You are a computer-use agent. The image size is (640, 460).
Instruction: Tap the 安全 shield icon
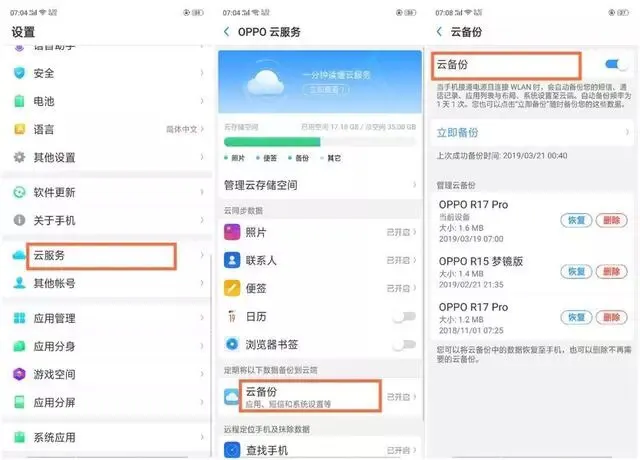[18, 73]
